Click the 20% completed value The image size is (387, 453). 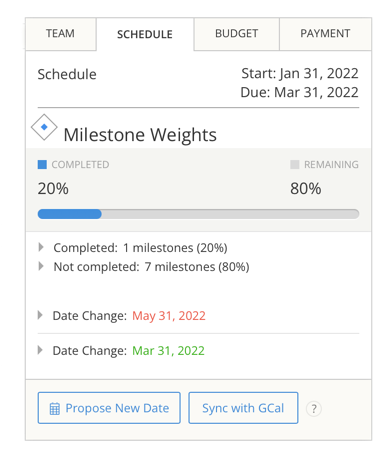pyautogui.click(x=53, y=189)
